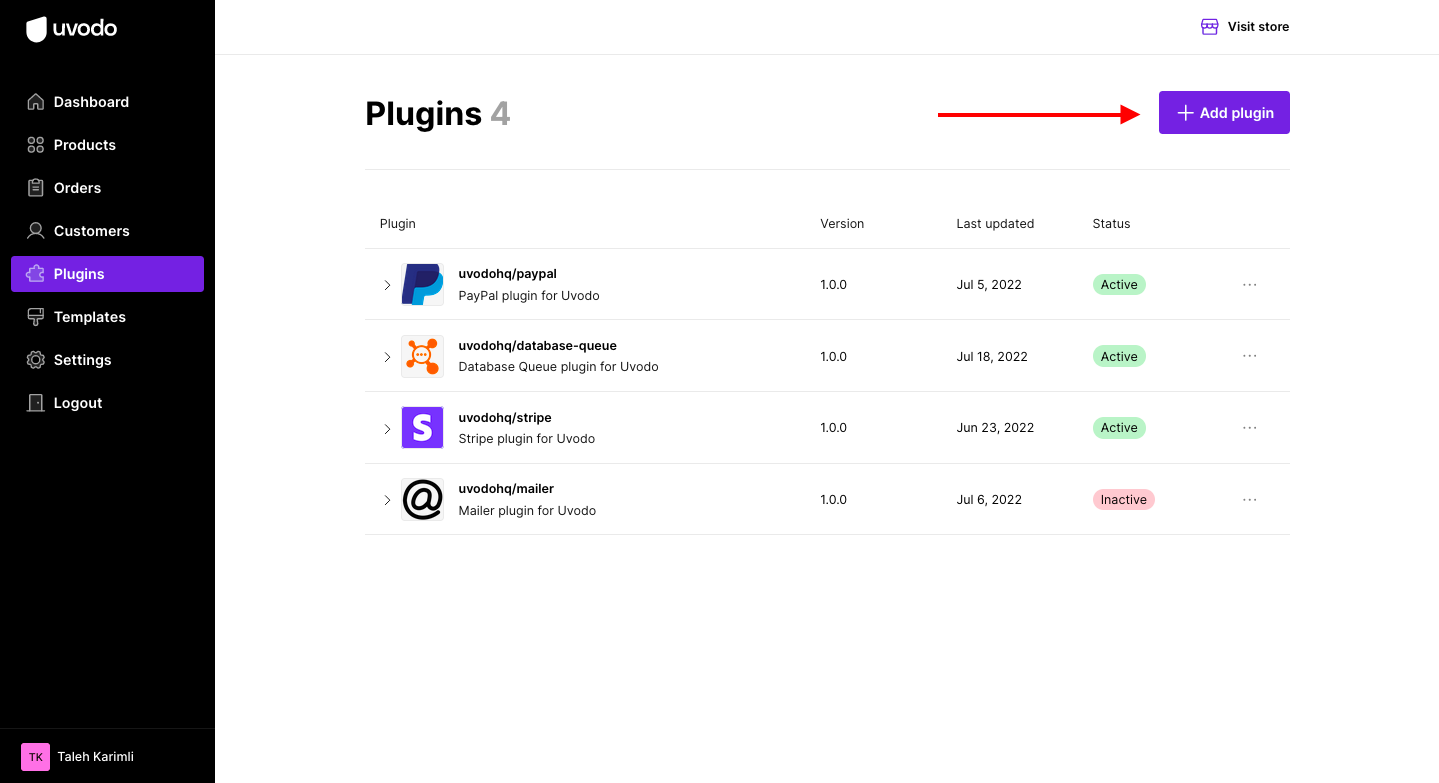The width and height of the screenshot is (1439, 783).
Task: Click the Templates paint roller icon
Action: pyautogui.click(x=36, y=317)
